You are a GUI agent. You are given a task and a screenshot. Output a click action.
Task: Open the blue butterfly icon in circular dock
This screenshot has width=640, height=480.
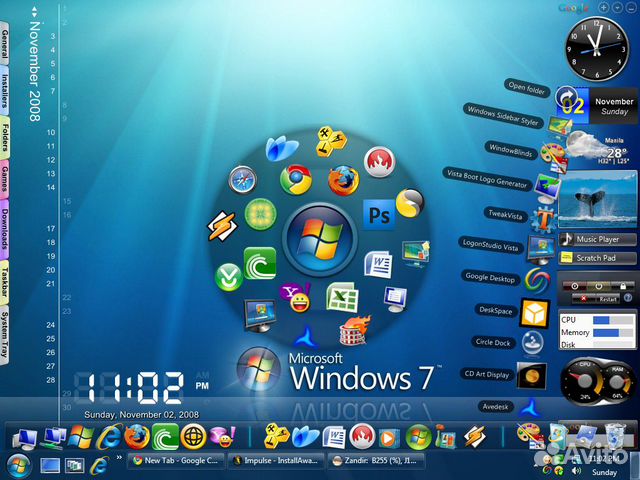click(x=282, y=148)
